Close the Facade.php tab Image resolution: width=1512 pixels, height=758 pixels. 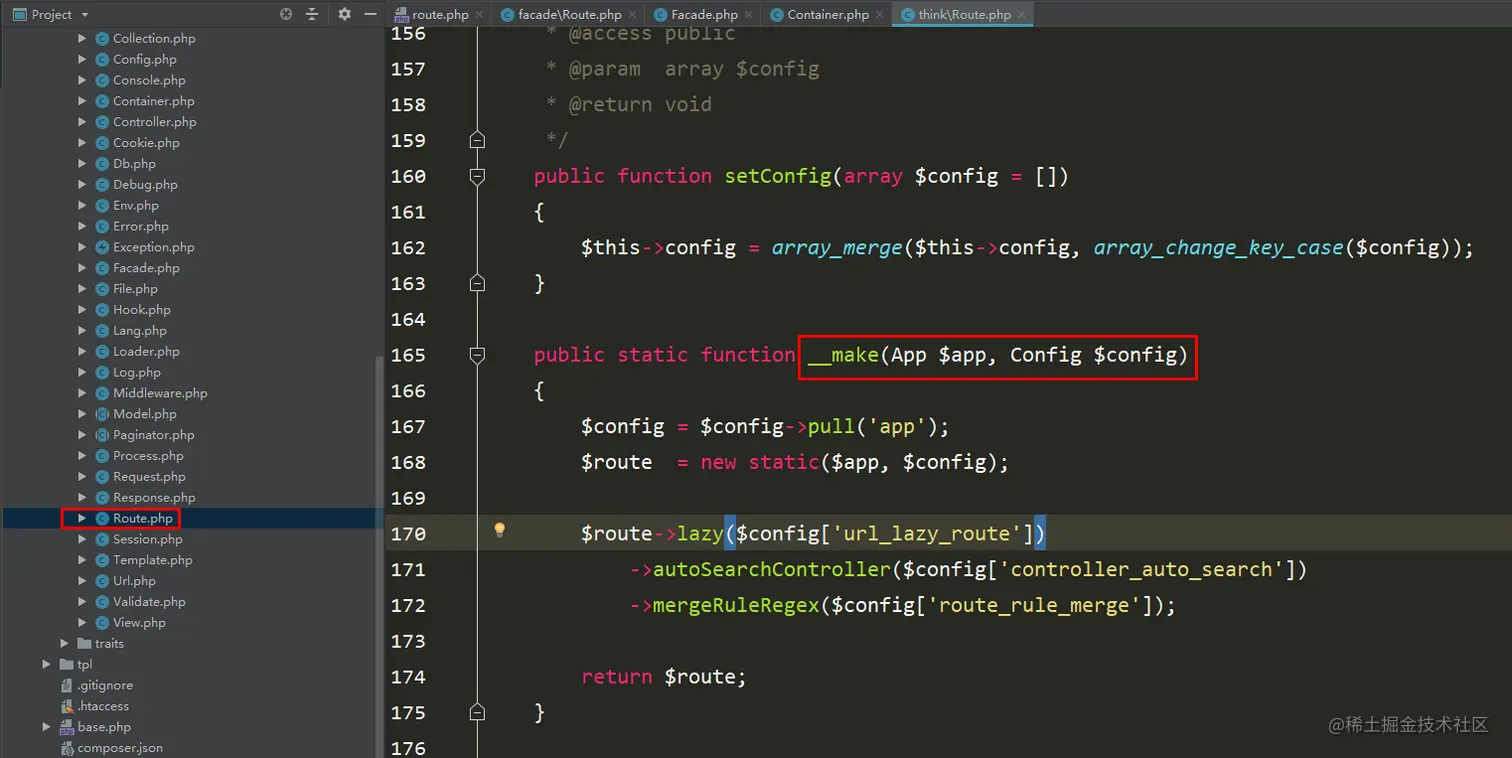pyautogui.click(x=749, y=14)
